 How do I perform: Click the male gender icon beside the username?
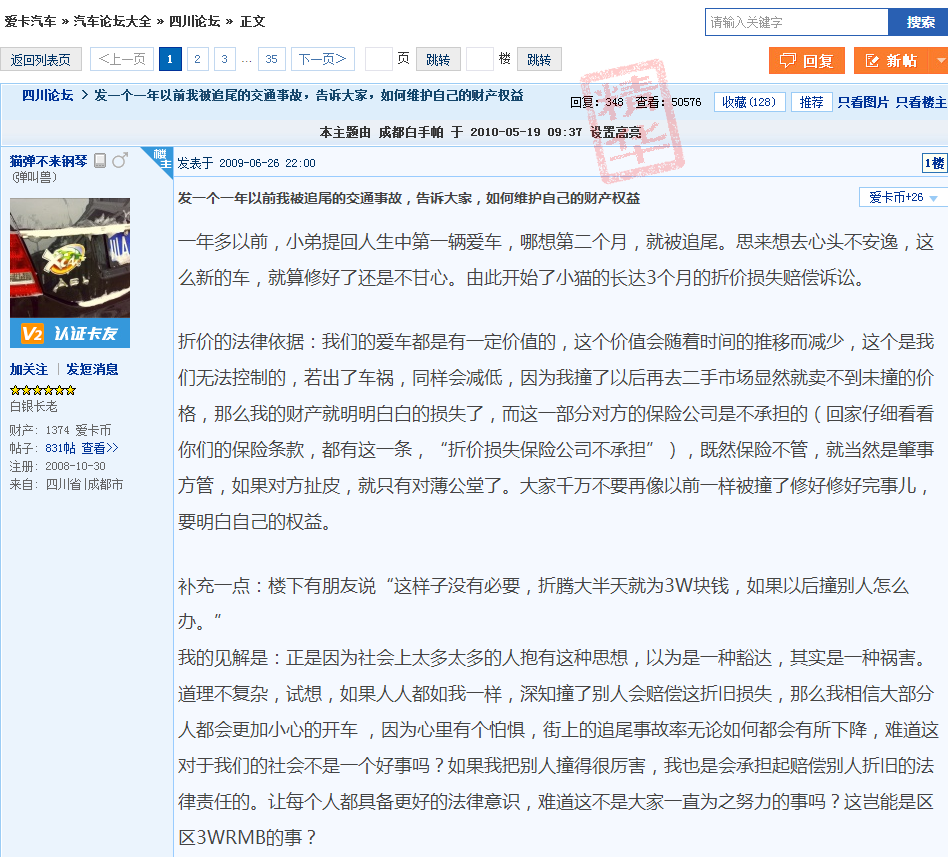coord(120,161)
